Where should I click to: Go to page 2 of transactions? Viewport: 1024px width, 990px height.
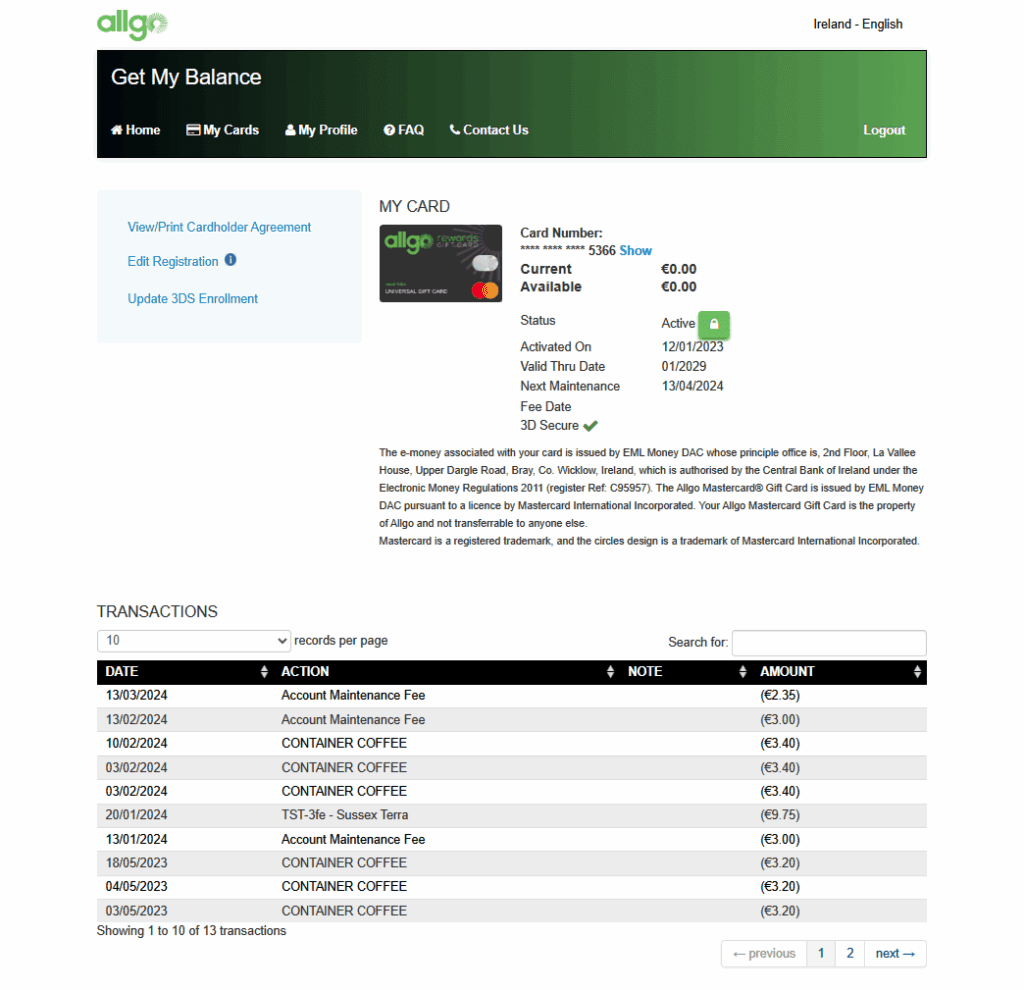(x=849, y=954)
